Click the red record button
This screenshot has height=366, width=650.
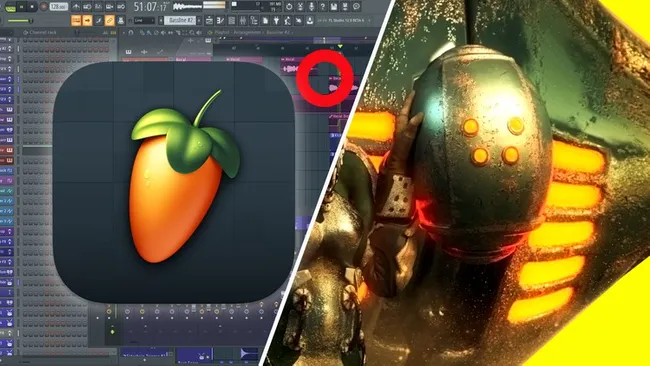click(x=43, y=7)
